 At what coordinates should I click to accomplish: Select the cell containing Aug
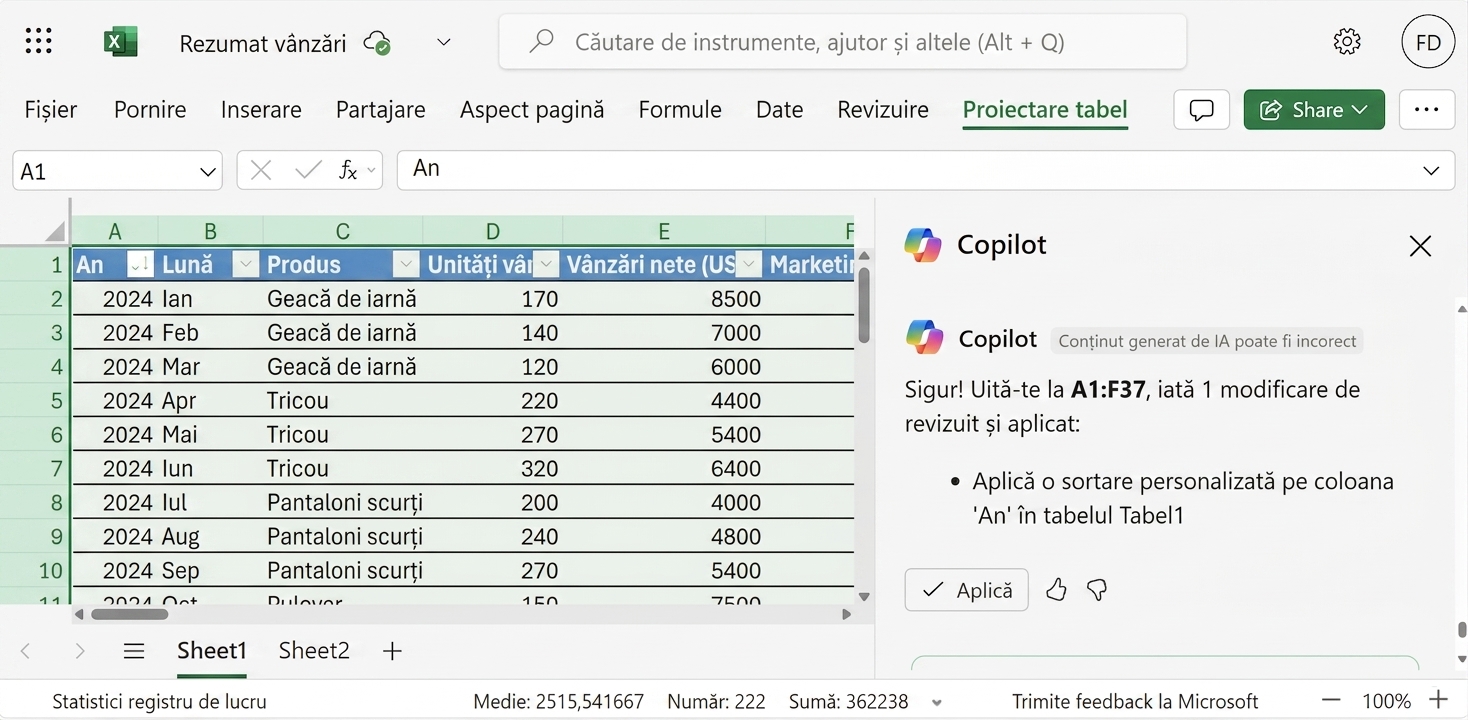pos(210,537)
